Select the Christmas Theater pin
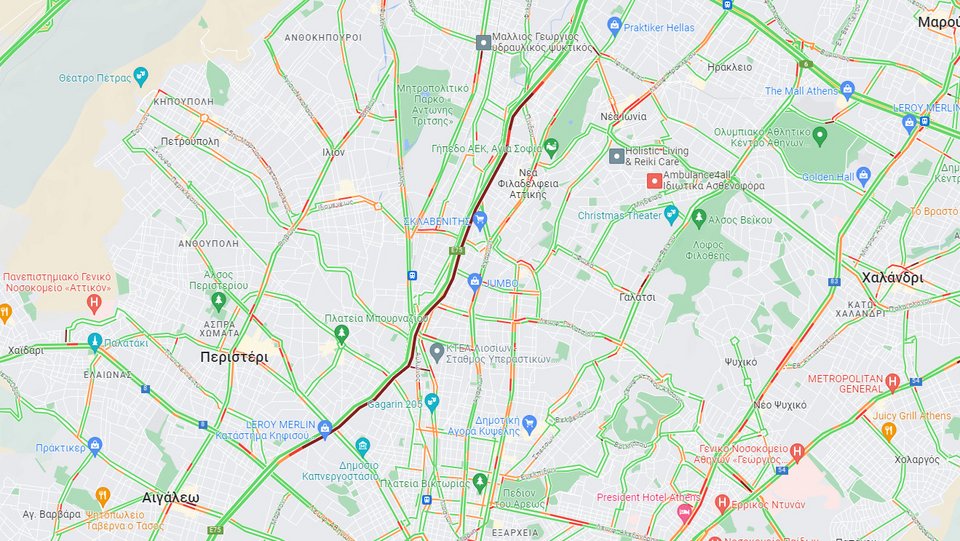 pos(672,215)
